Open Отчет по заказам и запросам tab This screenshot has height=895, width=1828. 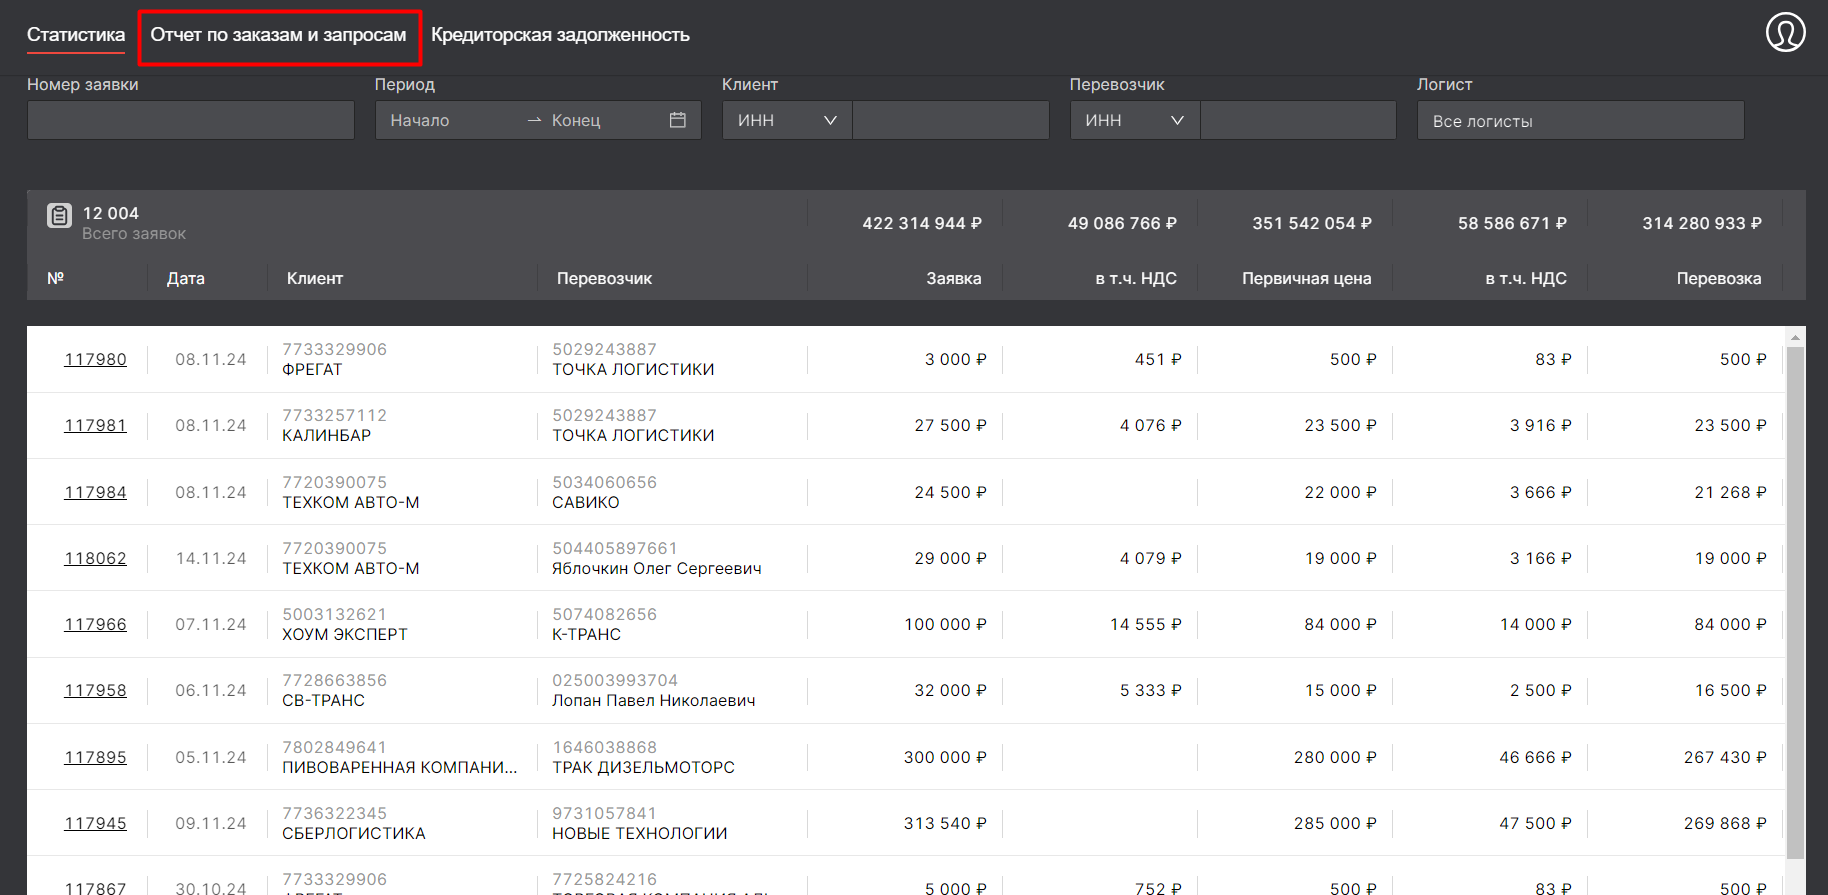(x=278, y=35)
